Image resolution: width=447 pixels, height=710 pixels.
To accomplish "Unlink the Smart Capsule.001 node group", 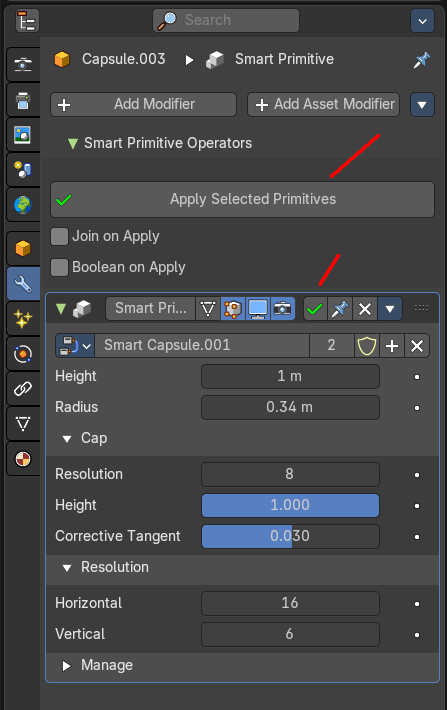I will [417, 346].
